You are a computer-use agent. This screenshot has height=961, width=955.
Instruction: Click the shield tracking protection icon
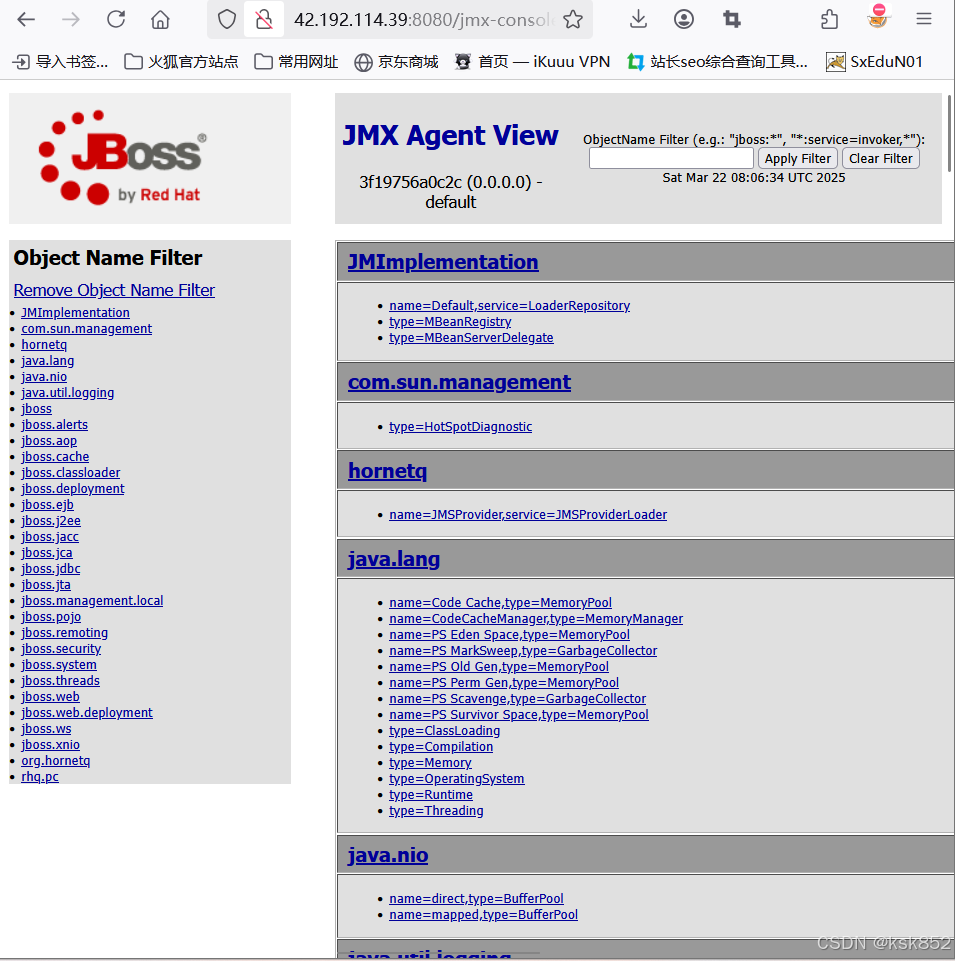point(227,18)
